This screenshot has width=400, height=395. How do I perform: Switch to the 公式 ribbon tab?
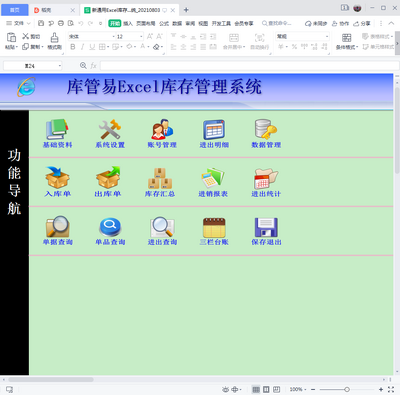[164, 23]
